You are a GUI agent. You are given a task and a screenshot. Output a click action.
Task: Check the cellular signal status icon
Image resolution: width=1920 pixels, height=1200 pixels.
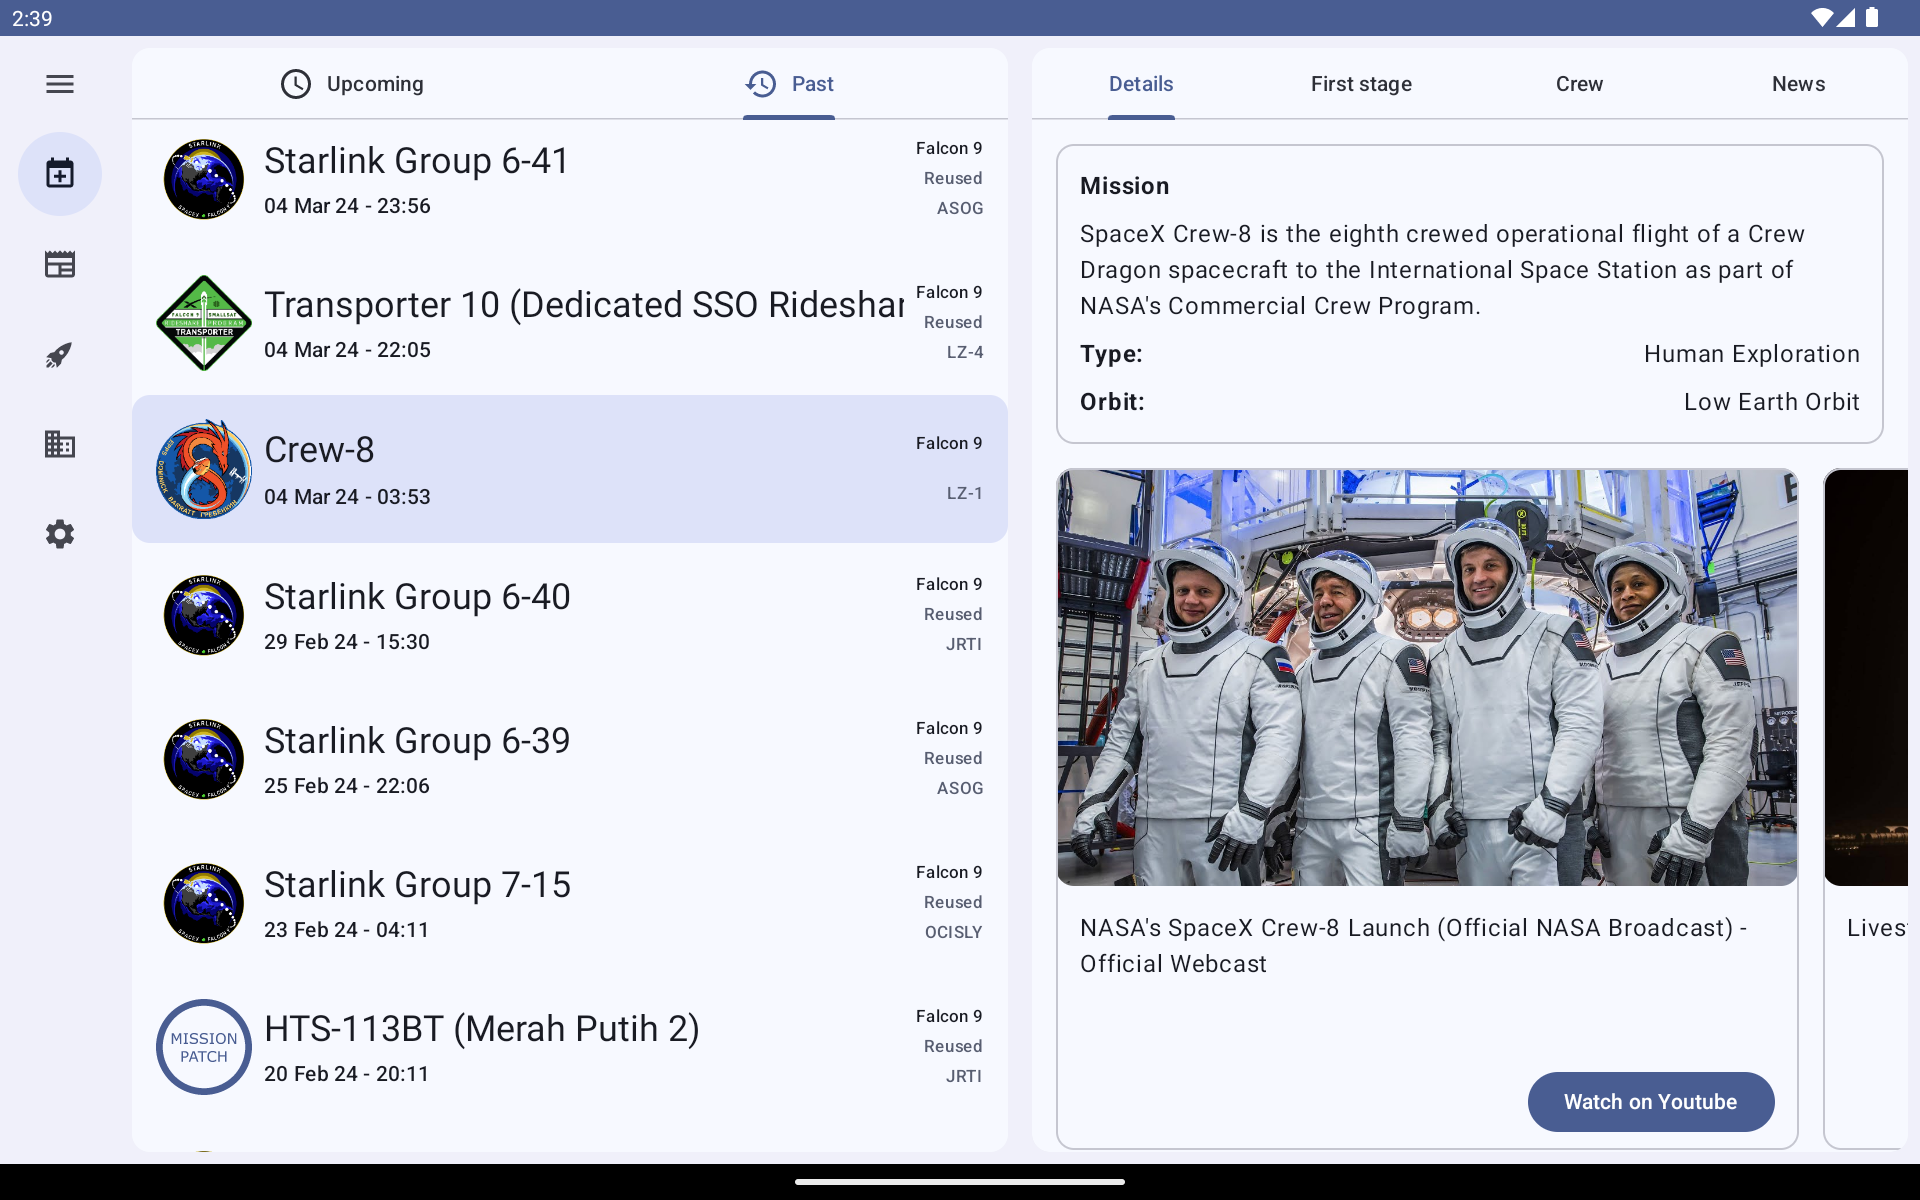coord(1846,17)
